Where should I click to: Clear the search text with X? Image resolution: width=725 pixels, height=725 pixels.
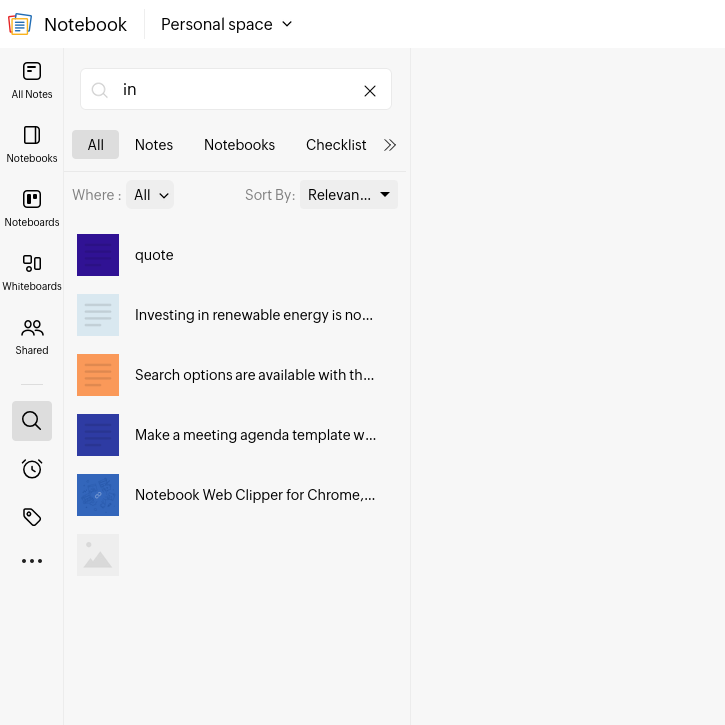click(370, 91)
